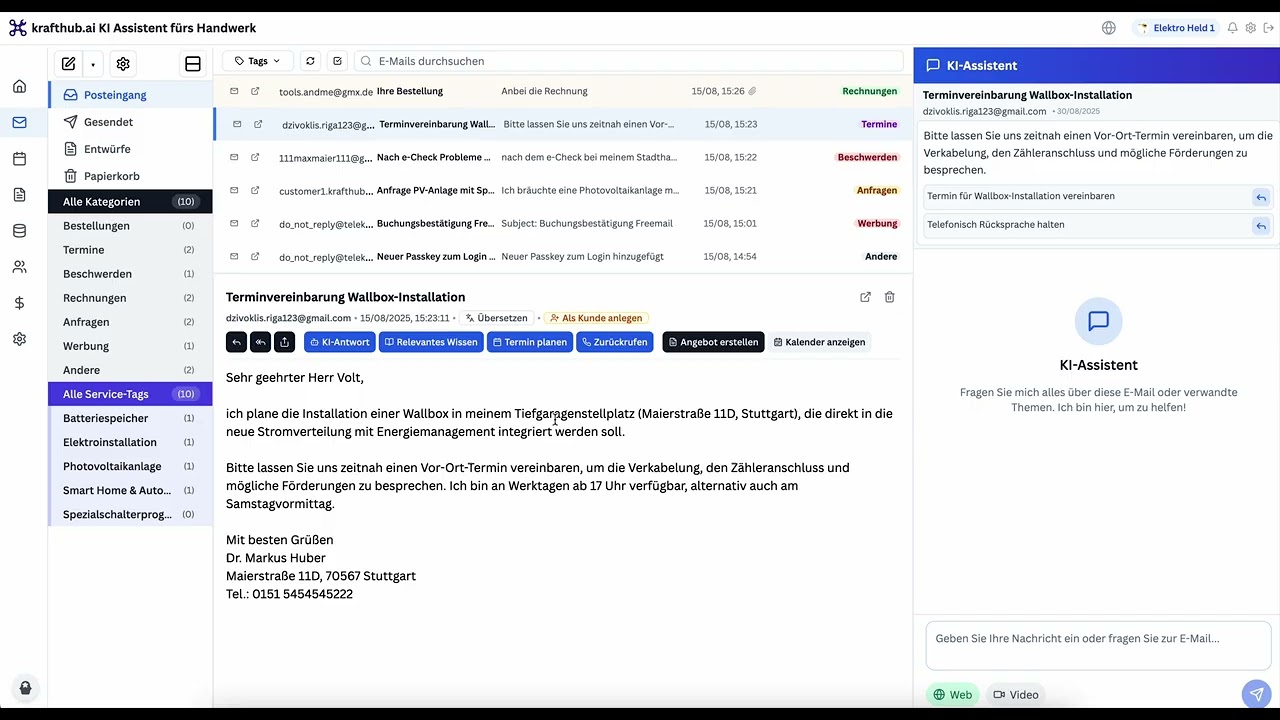Viewport: 1280px width, 720px height.
Task: Click the reply arrow button in email toolbar
Action: click(x=236, y=342)
